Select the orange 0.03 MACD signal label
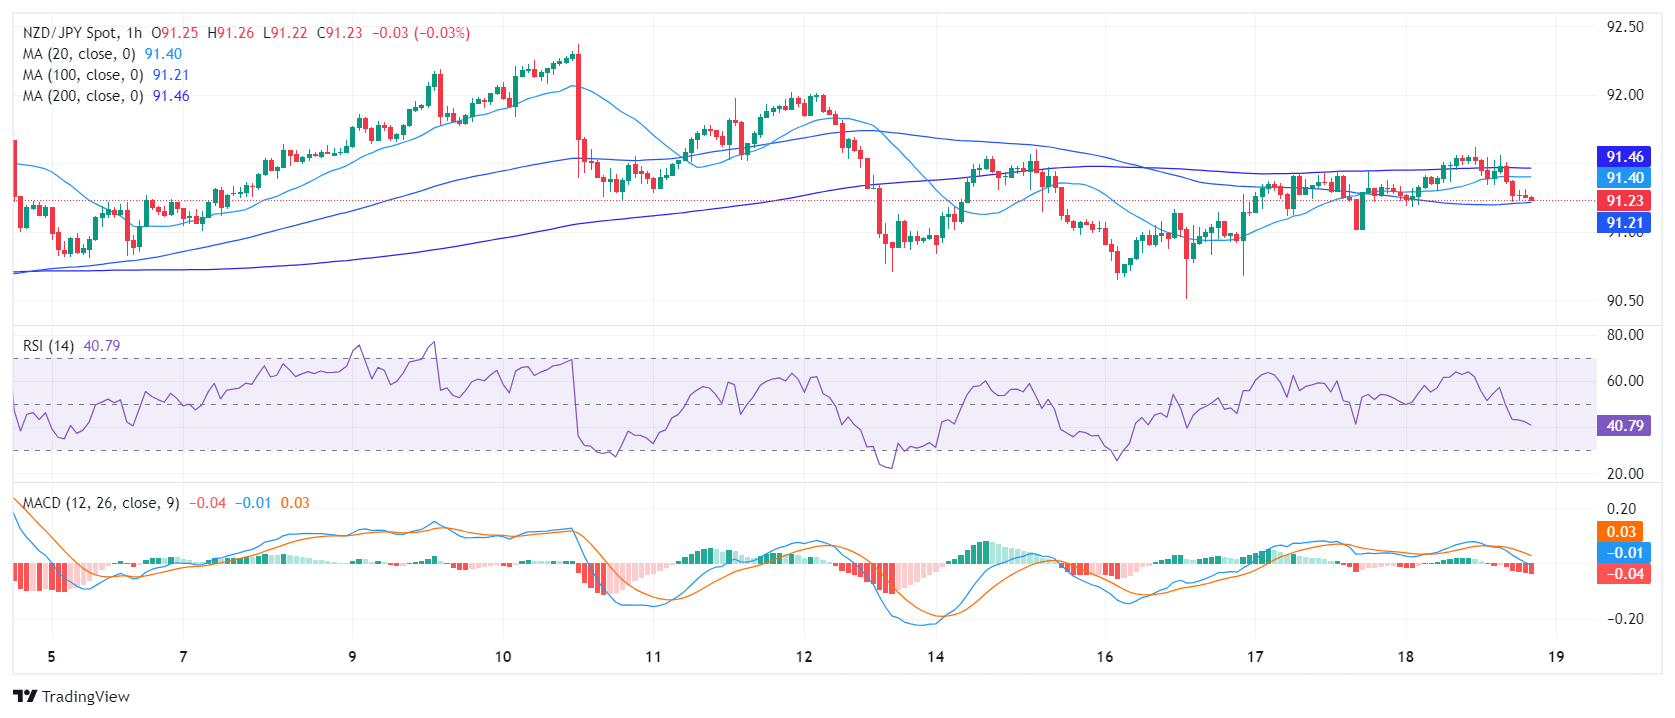Viewport: 1675px width, 718px height. pyautogui.click(x=1621, y=532)
